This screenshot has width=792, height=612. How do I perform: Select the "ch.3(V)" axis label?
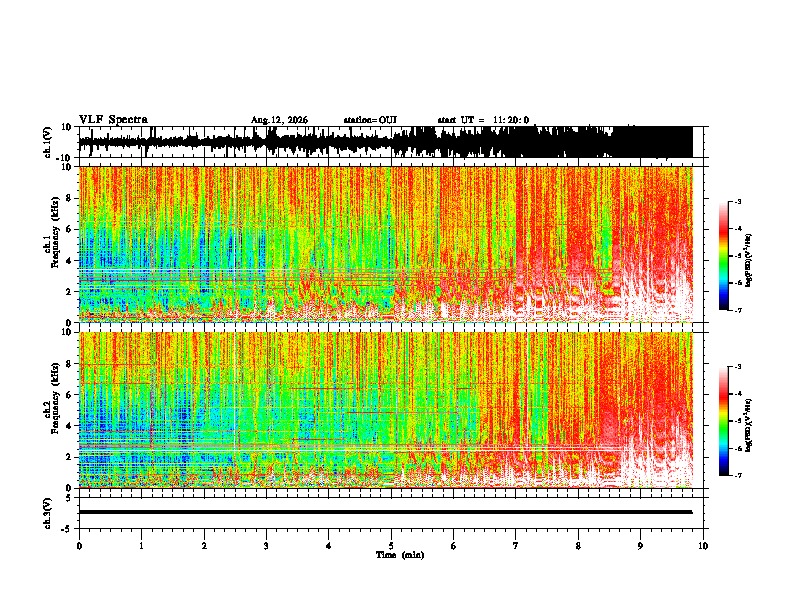click(48, 513)
